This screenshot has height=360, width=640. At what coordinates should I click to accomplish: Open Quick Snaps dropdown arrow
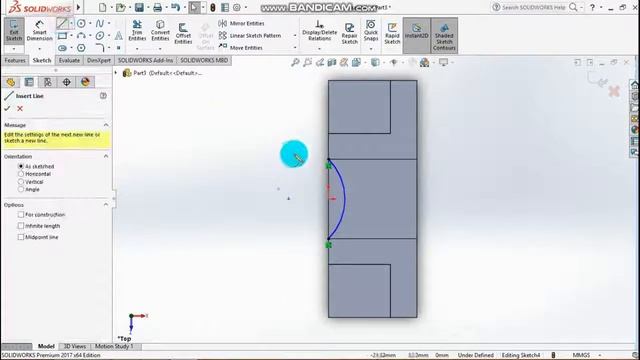[371, 49]
